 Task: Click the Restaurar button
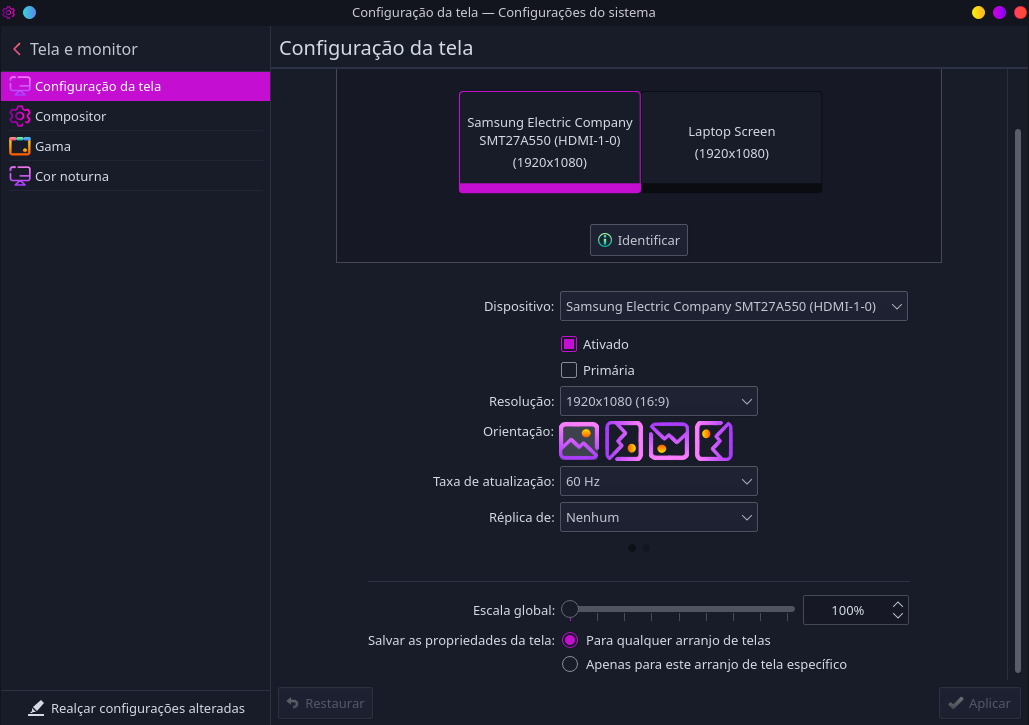(326, 703)
